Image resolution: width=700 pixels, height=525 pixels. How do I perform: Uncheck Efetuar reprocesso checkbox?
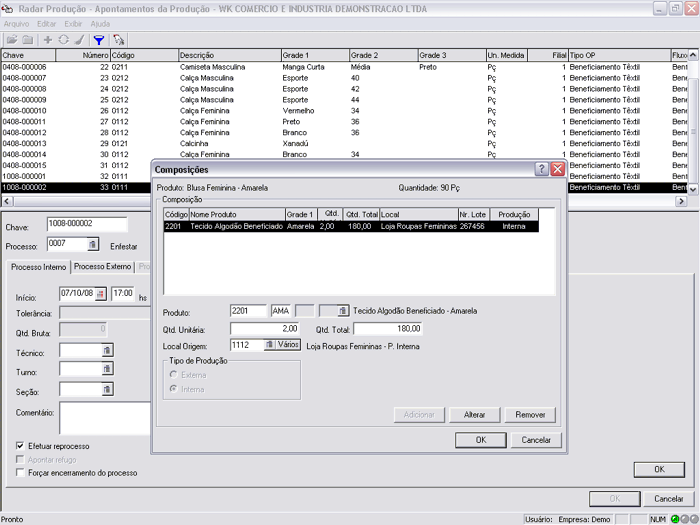[x=21, y=446]
